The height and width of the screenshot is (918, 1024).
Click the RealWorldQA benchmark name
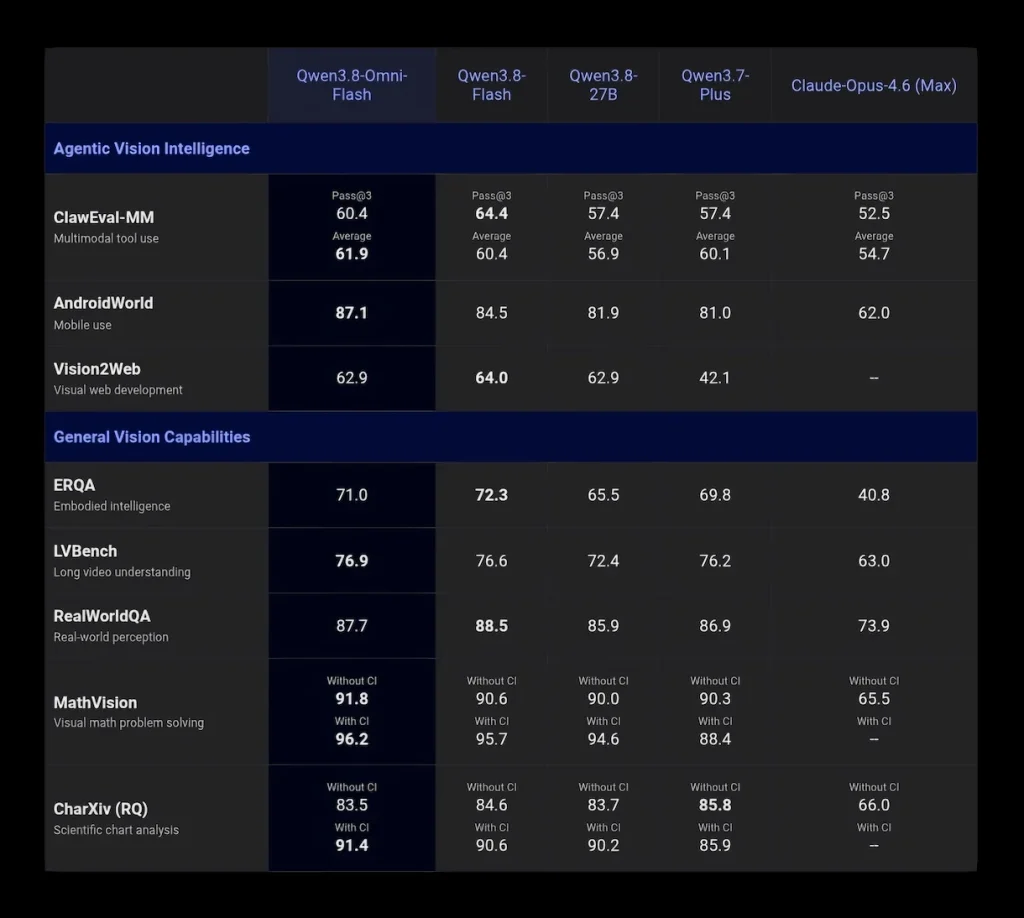[x=102, y=616]
